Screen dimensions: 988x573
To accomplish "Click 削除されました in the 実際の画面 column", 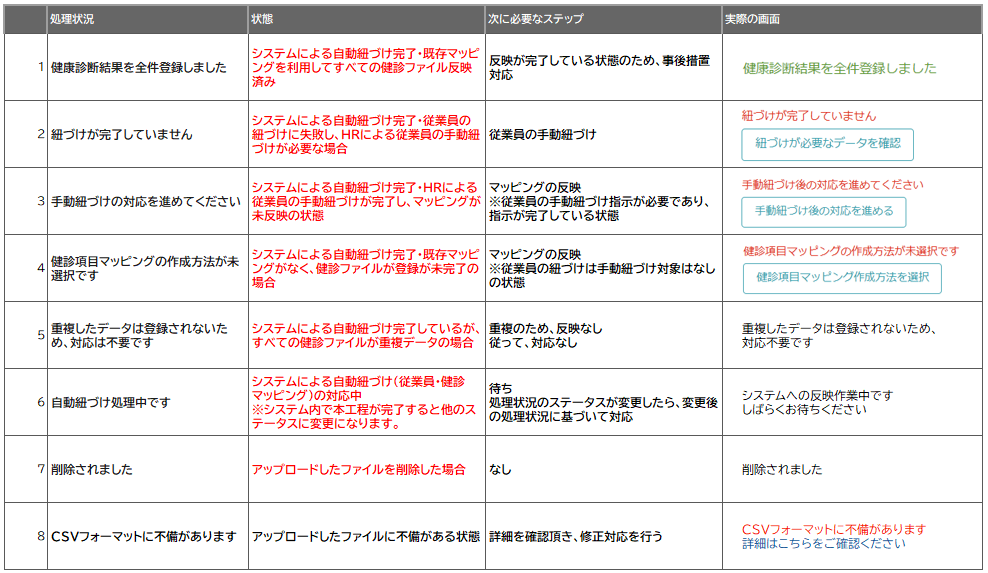I will (x=782, y=470).
